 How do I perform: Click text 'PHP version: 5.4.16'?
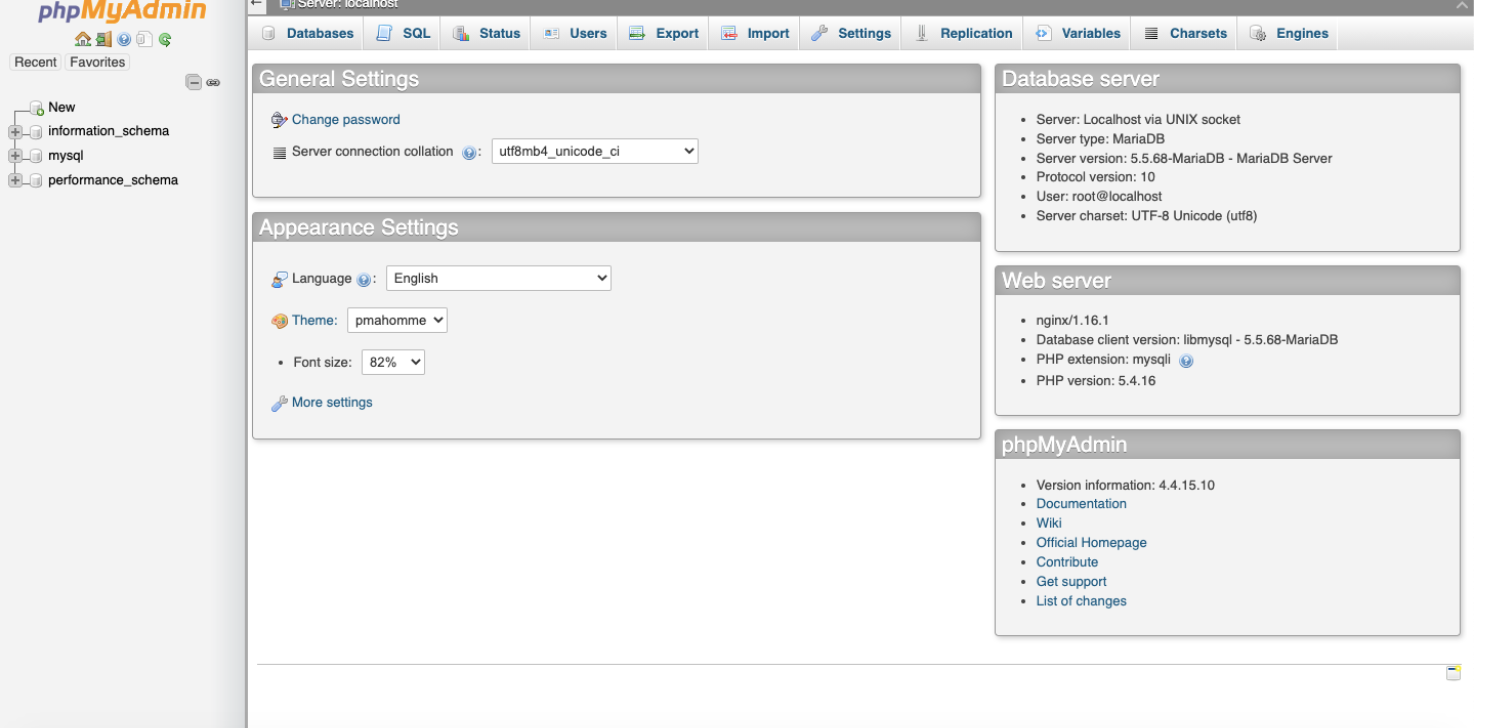(1096, 381)
